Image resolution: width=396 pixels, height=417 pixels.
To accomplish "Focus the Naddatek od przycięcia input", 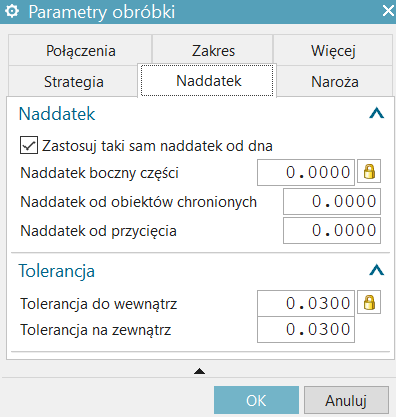I will coord(332,230).
